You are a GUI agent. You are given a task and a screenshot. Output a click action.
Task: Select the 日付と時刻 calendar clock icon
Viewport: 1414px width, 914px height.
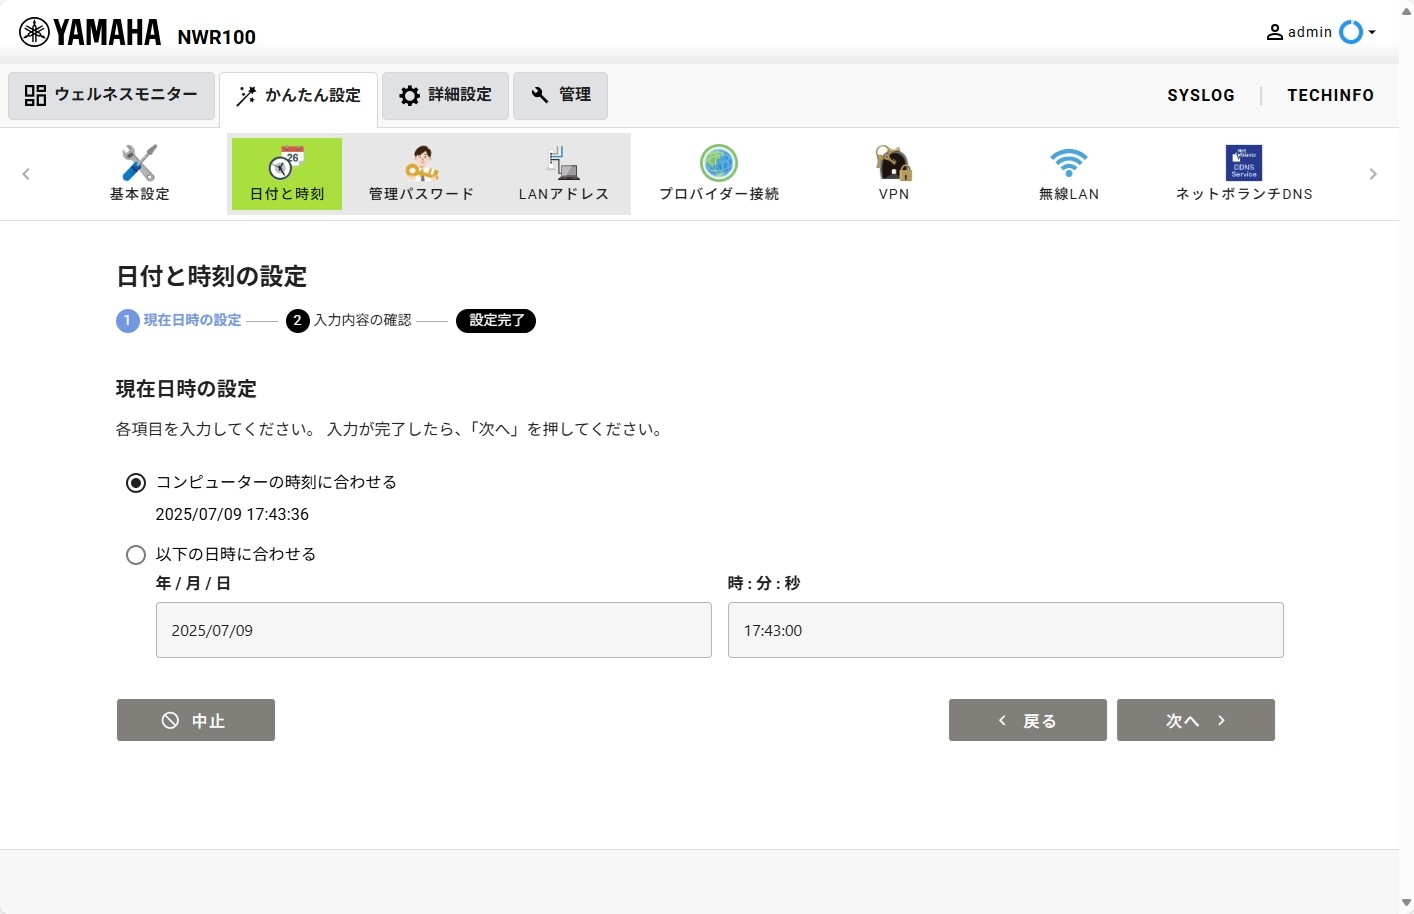click(287, 164)
